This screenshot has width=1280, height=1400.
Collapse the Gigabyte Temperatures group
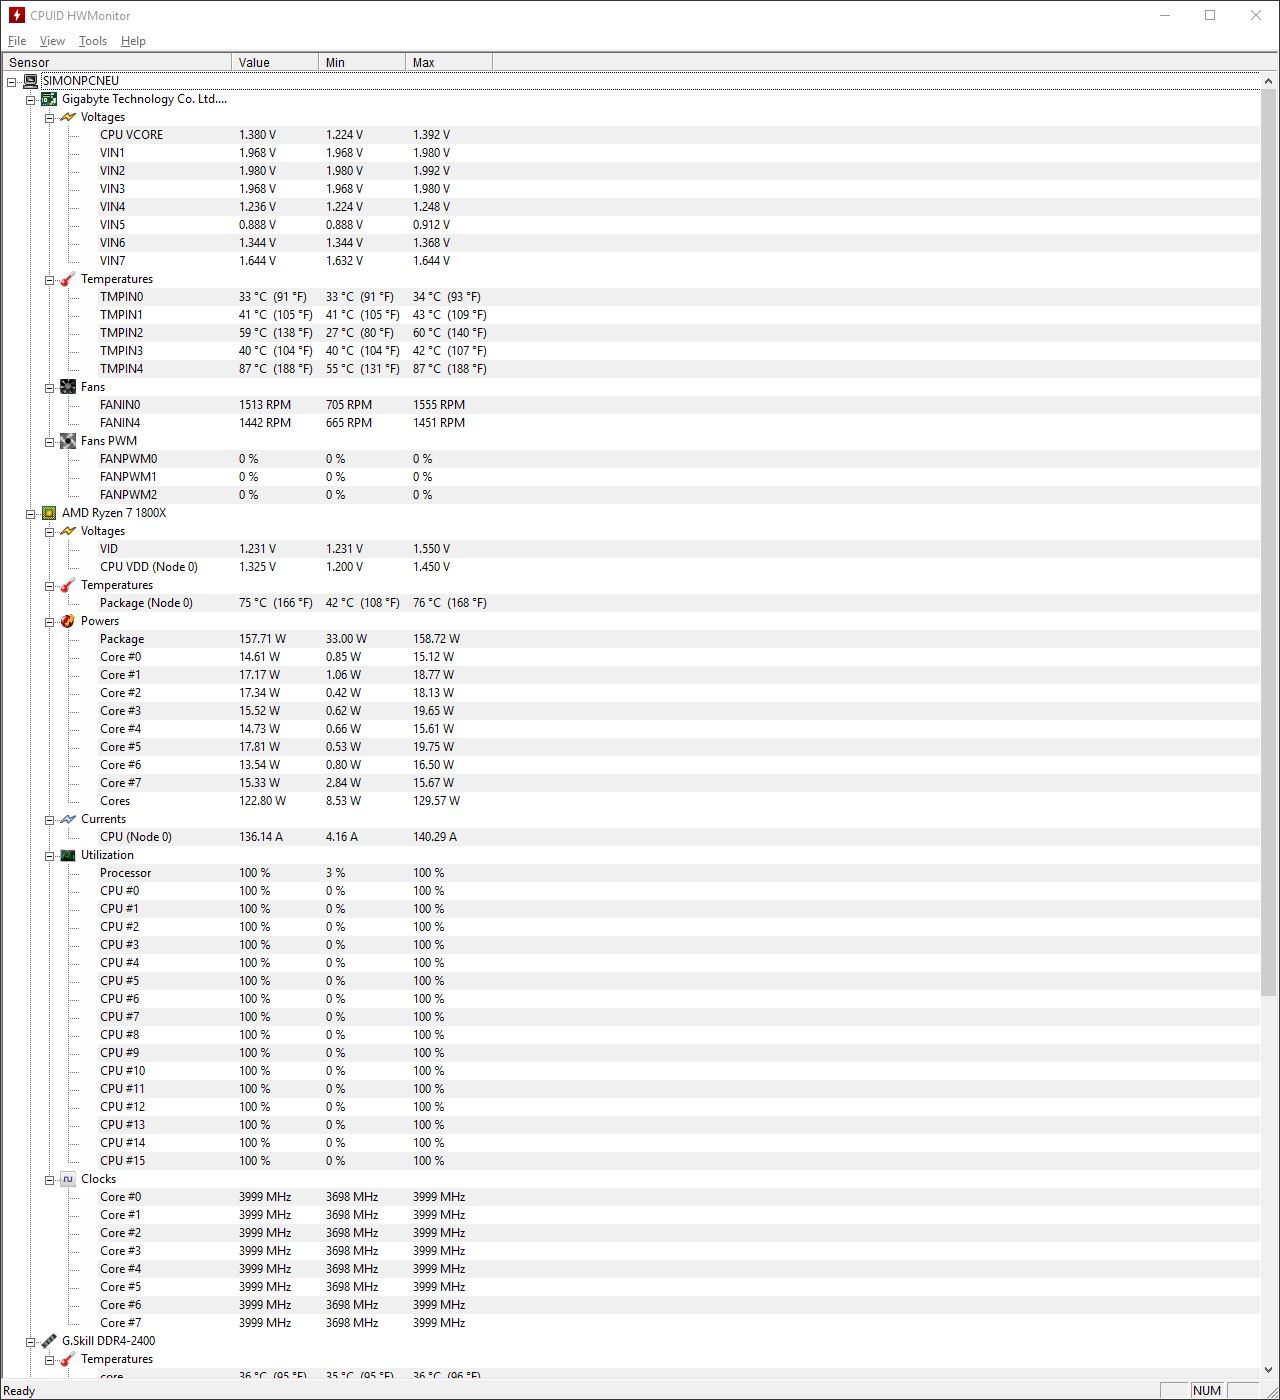[x=50, y=280]
